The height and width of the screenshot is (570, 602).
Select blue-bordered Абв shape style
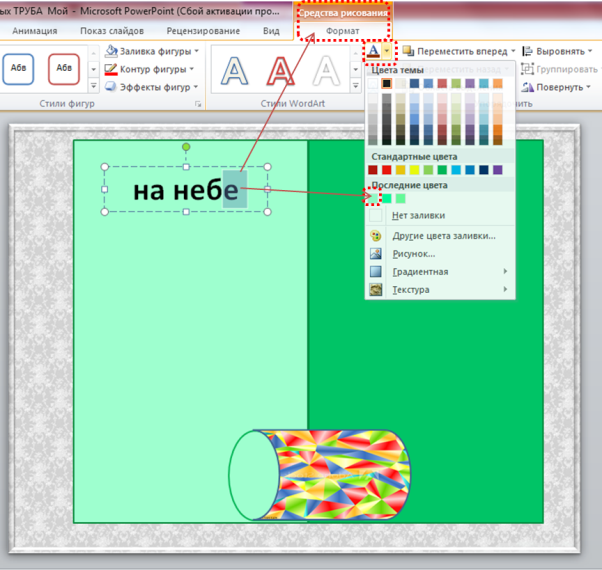click(x=18, y=69)
